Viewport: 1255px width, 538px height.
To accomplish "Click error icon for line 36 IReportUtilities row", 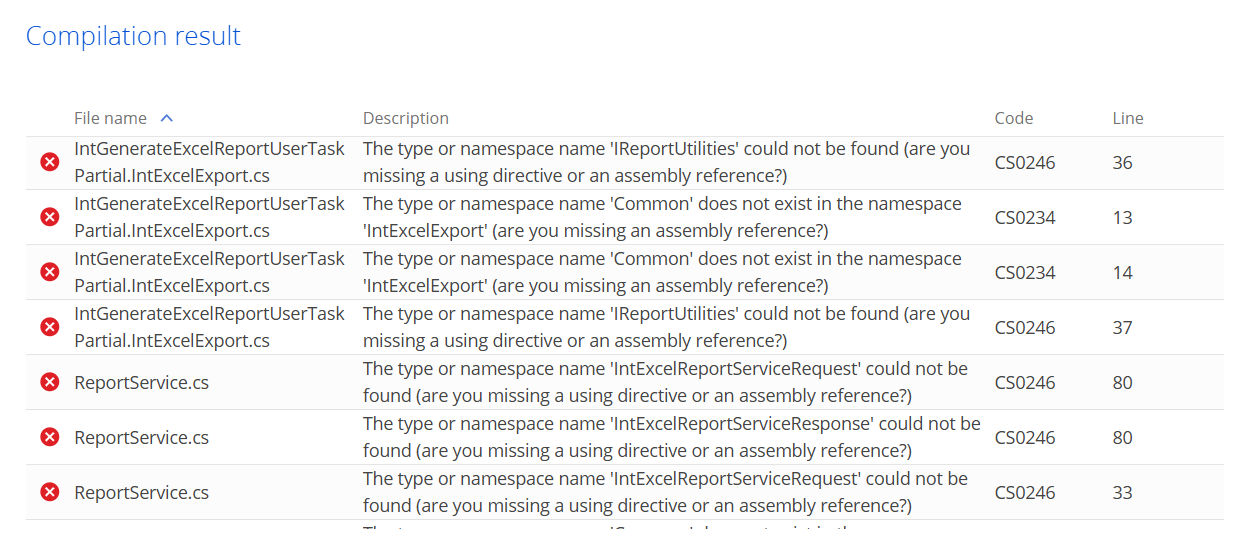I will (x=49, y=162).
